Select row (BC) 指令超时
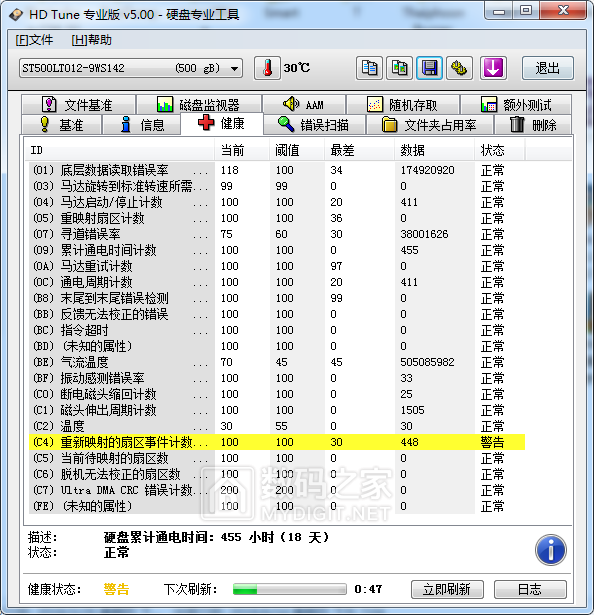 pyautogui.click(x=277, y=330)
